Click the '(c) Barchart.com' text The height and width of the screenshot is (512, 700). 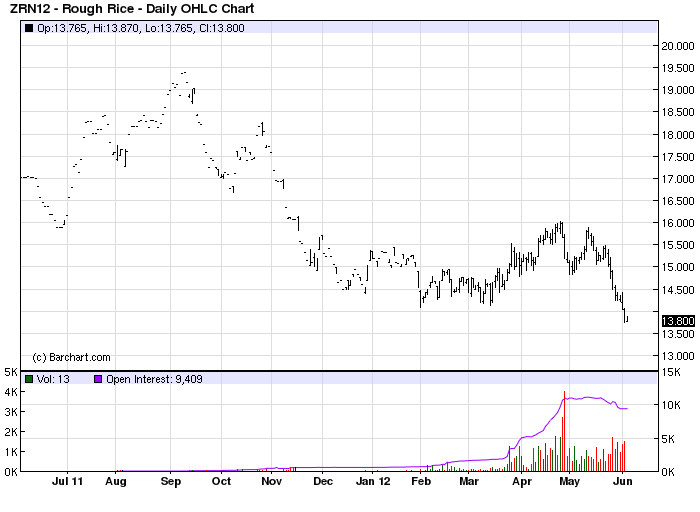point(71,357)
